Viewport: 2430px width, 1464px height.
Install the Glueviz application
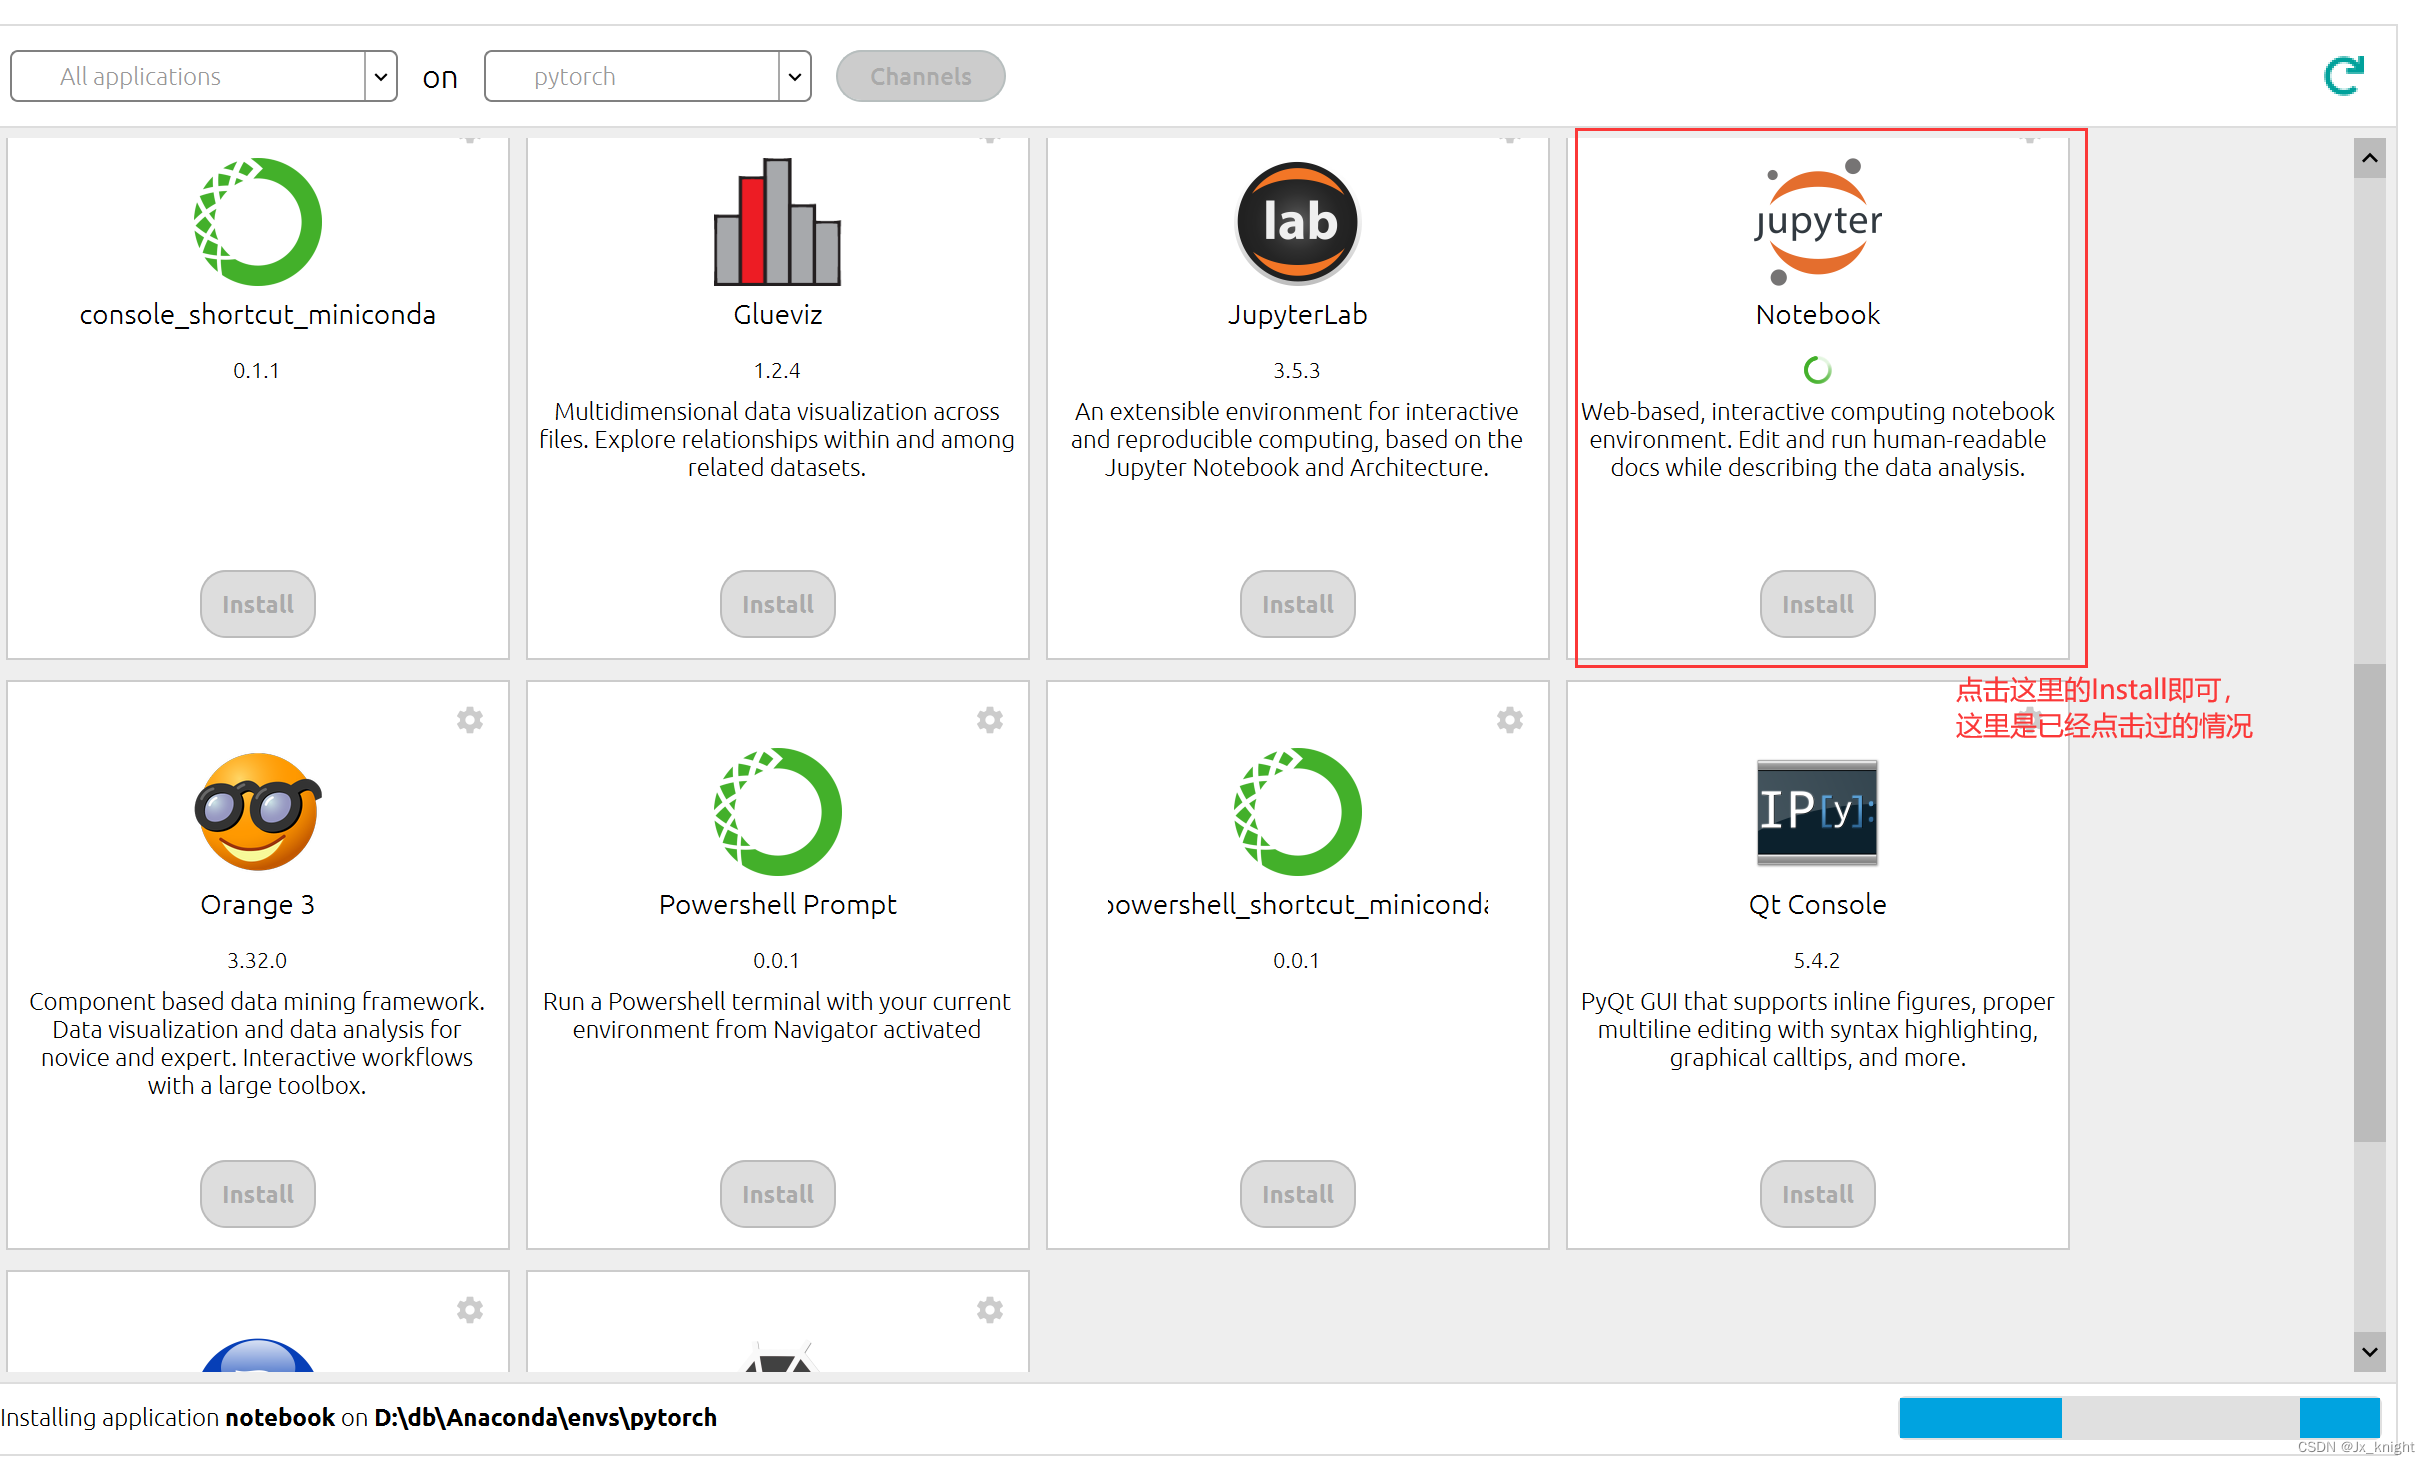tap(777, 604)
